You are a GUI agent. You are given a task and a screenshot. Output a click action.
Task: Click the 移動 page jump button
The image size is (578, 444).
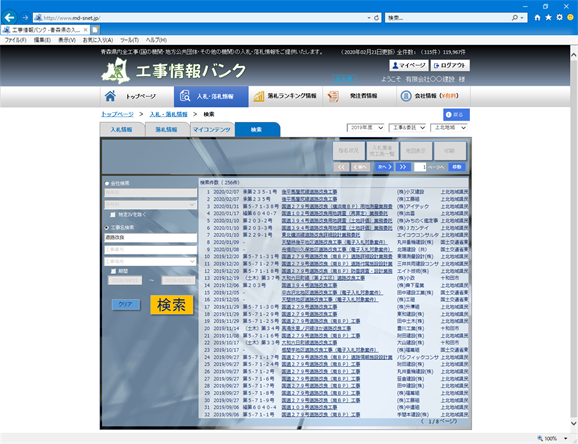pos(457,167)
